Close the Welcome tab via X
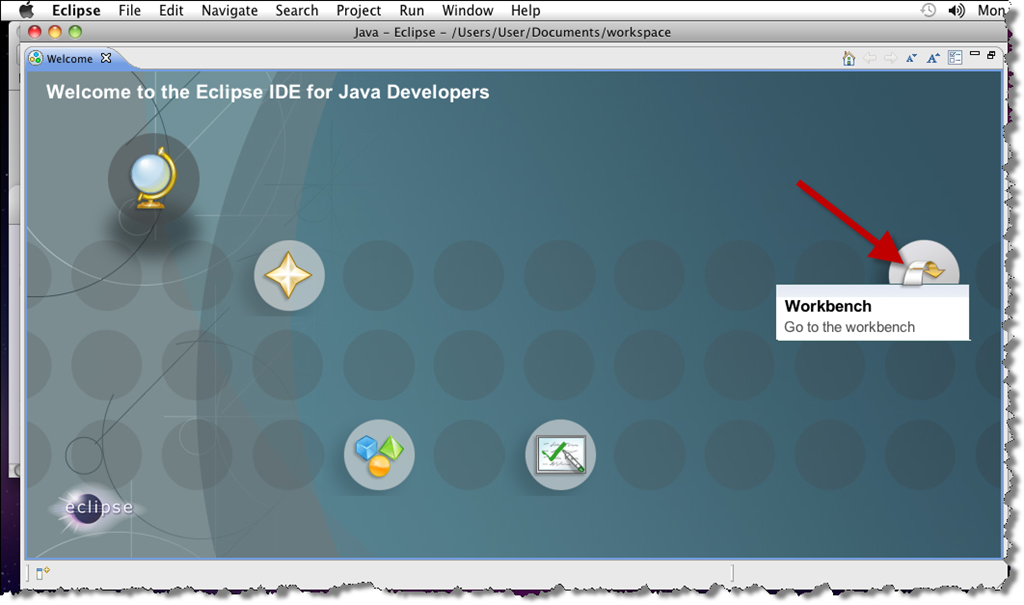The image size is (1024, 605). pos(106,58)
